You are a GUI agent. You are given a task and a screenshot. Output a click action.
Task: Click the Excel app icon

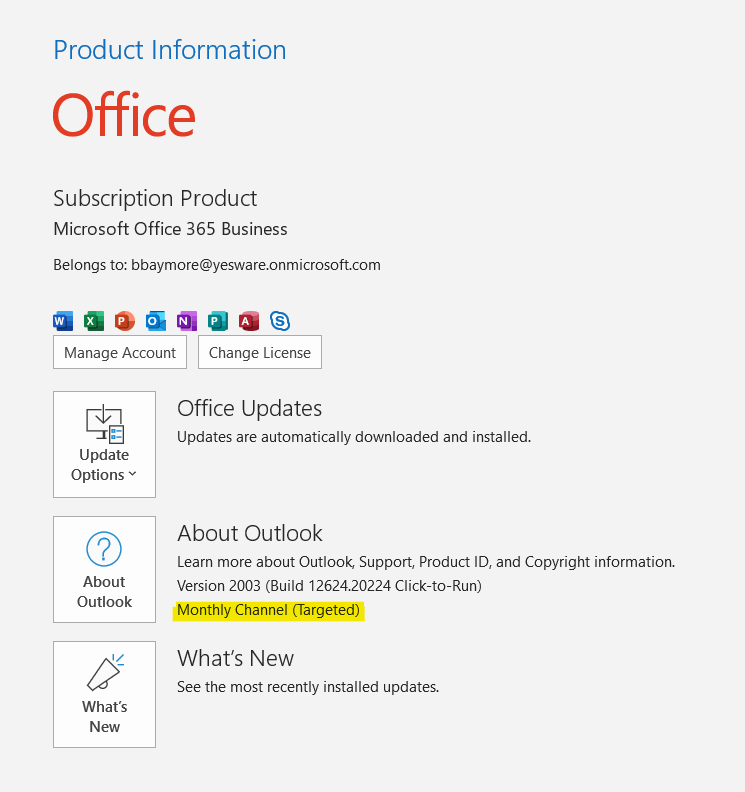(94, 321)
